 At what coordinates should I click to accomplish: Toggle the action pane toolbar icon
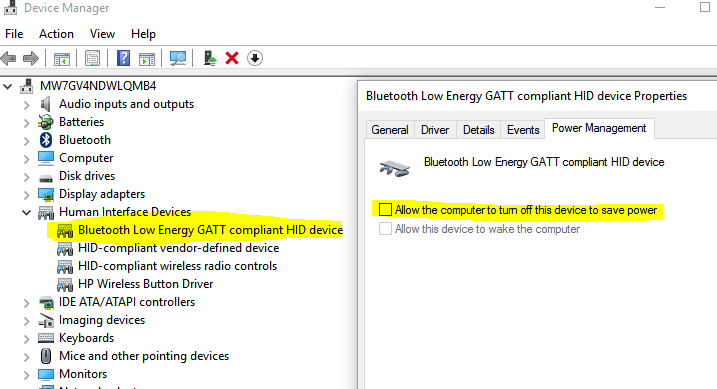(147, 59)
